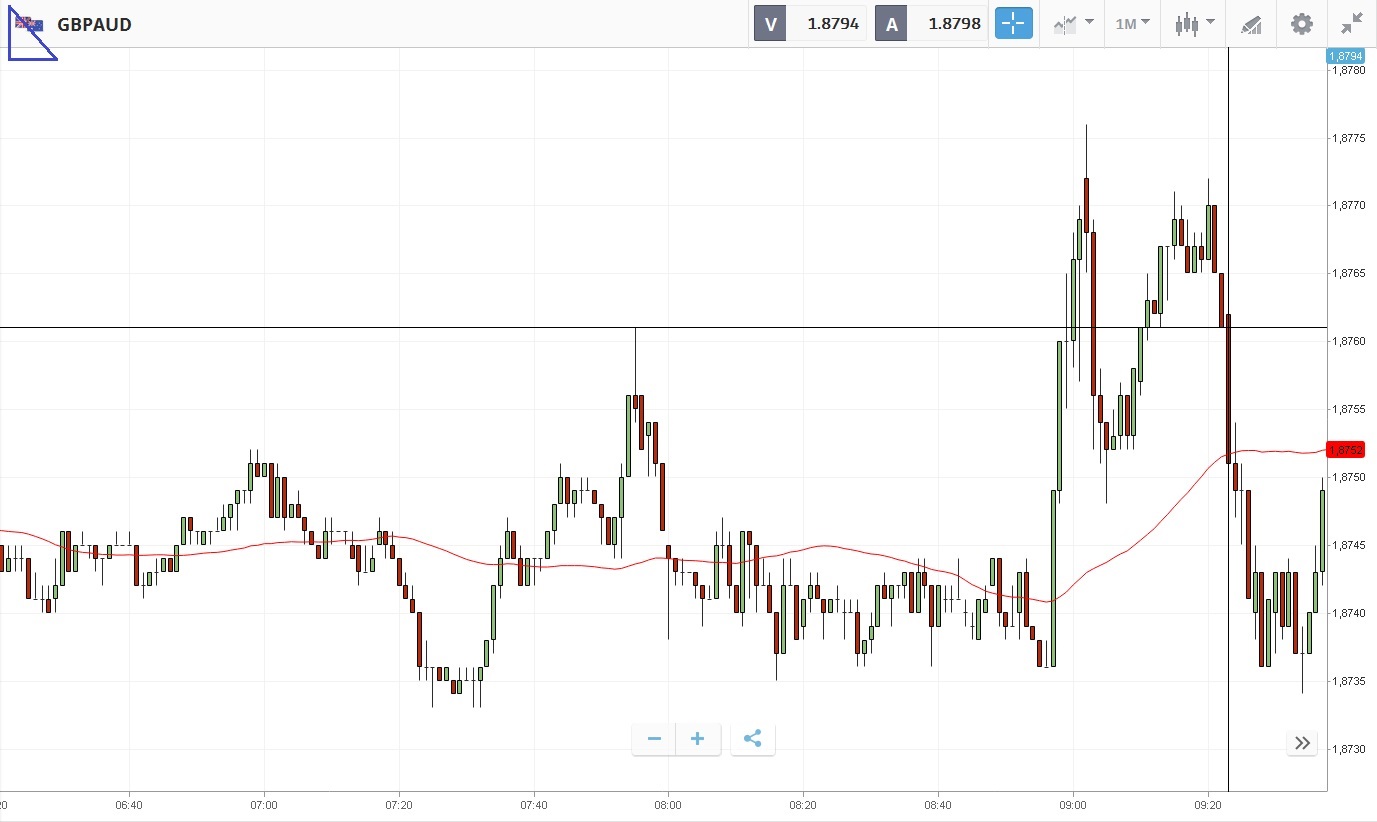Open chart settings gear
The width and height of the screenshot is (1377, 822).
[x=1301, y=24]
